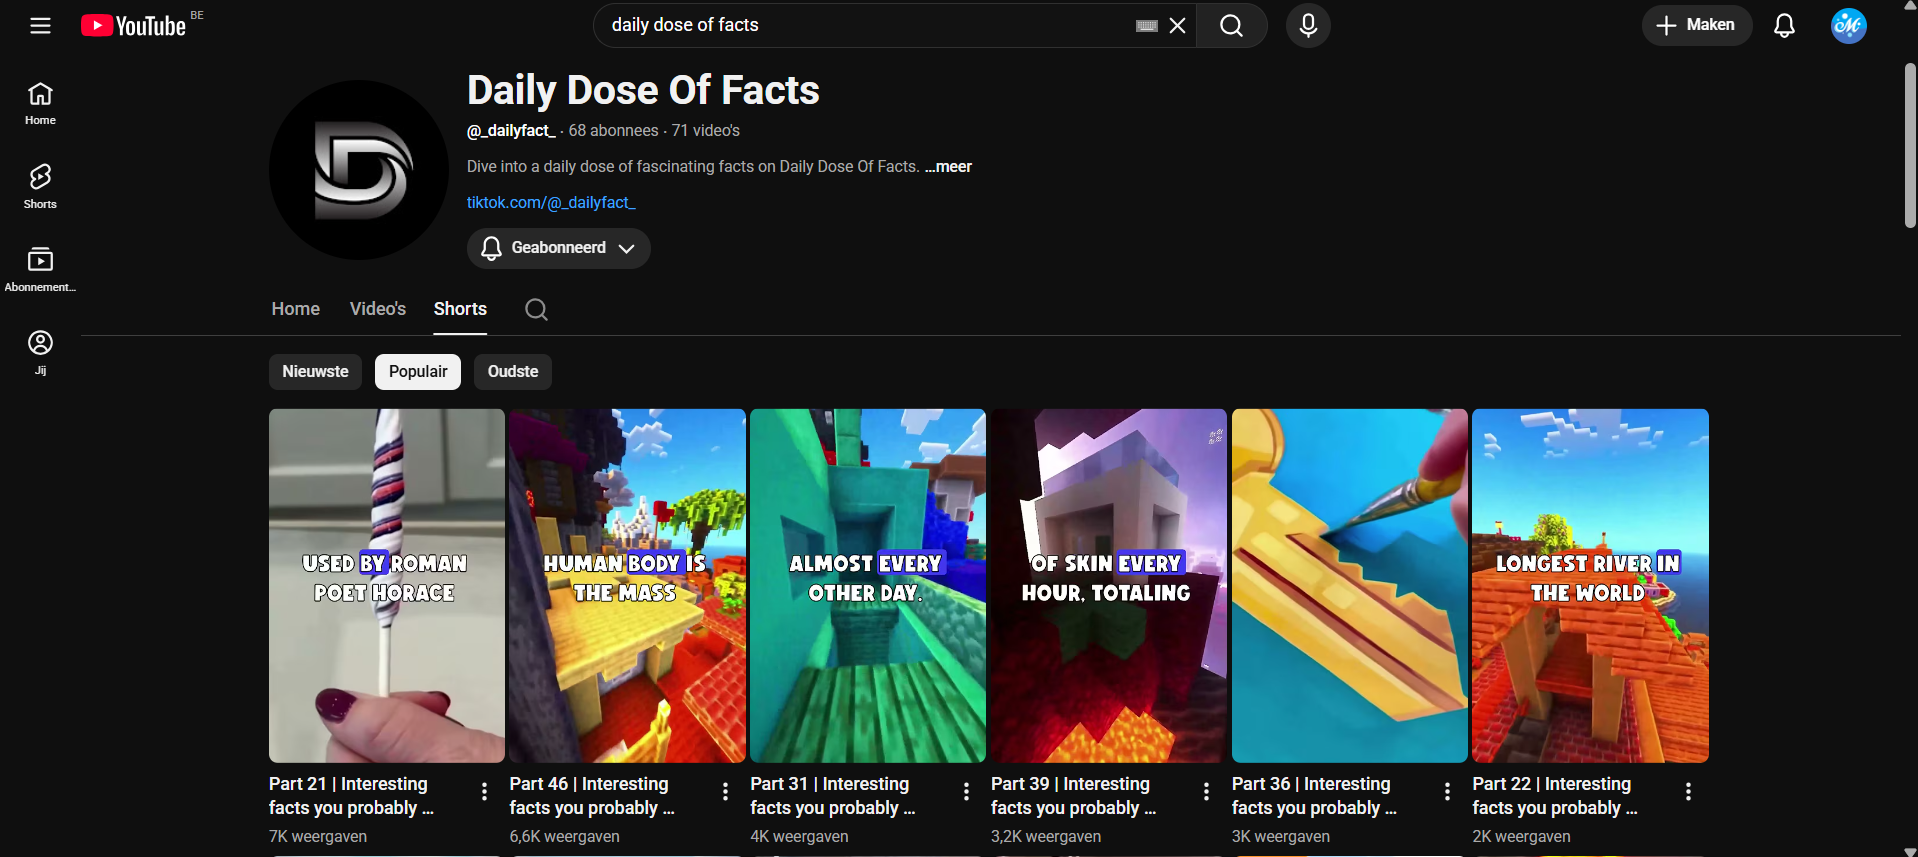This screenshot has height=857, width=1918.
Task: Select the Populair sort chip
Action: pyautogui.click(x=418, y=372)
